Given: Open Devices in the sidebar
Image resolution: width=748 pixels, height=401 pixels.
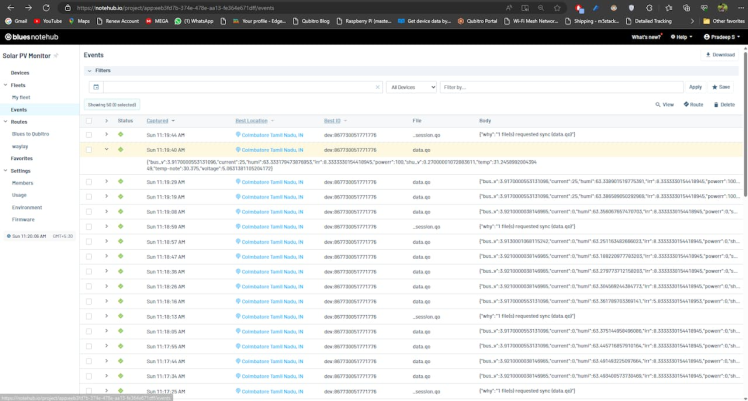Looking at the screenshot, I should 20,73.
